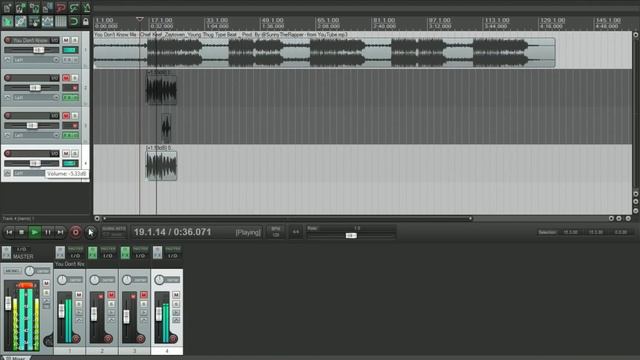Toggle the locking padlock icon
Viewport: 640px width, 360px height.
tap(86, 21)
